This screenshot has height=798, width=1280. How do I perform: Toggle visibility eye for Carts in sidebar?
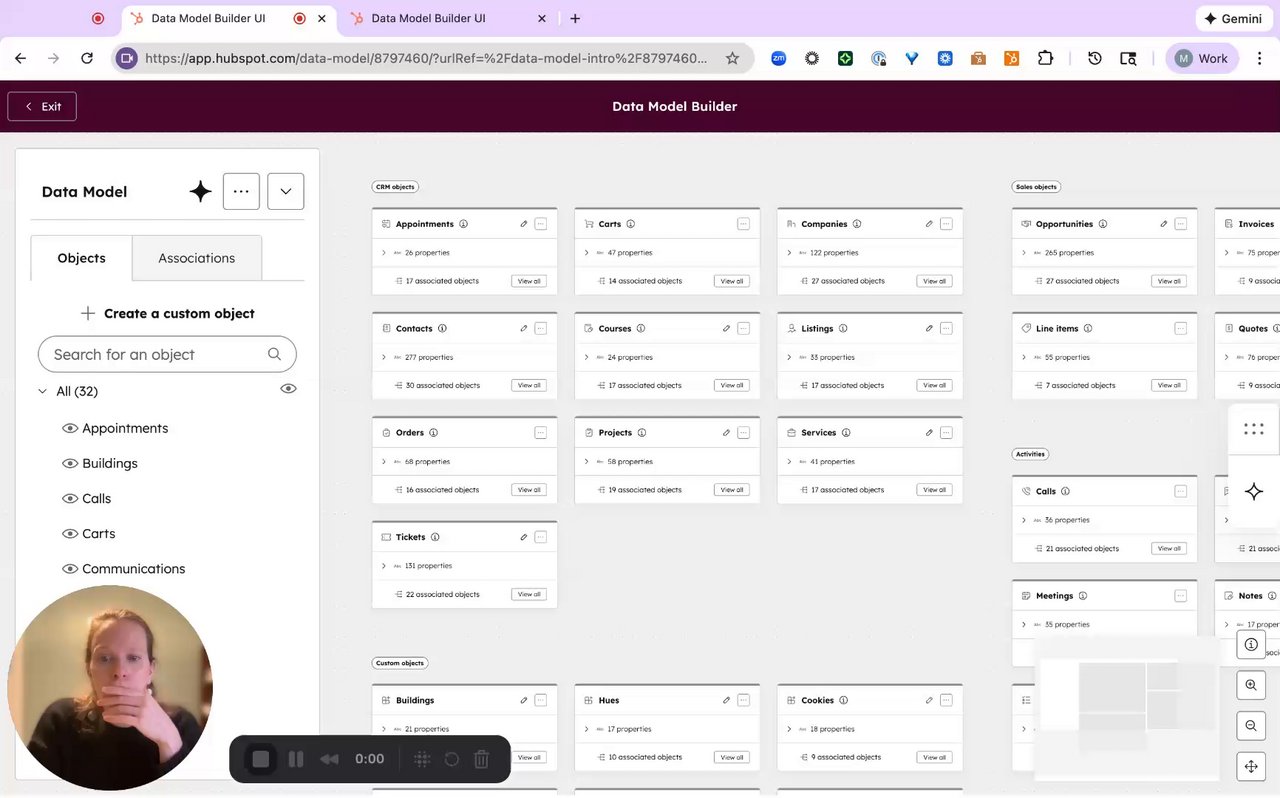click(70, 533)
